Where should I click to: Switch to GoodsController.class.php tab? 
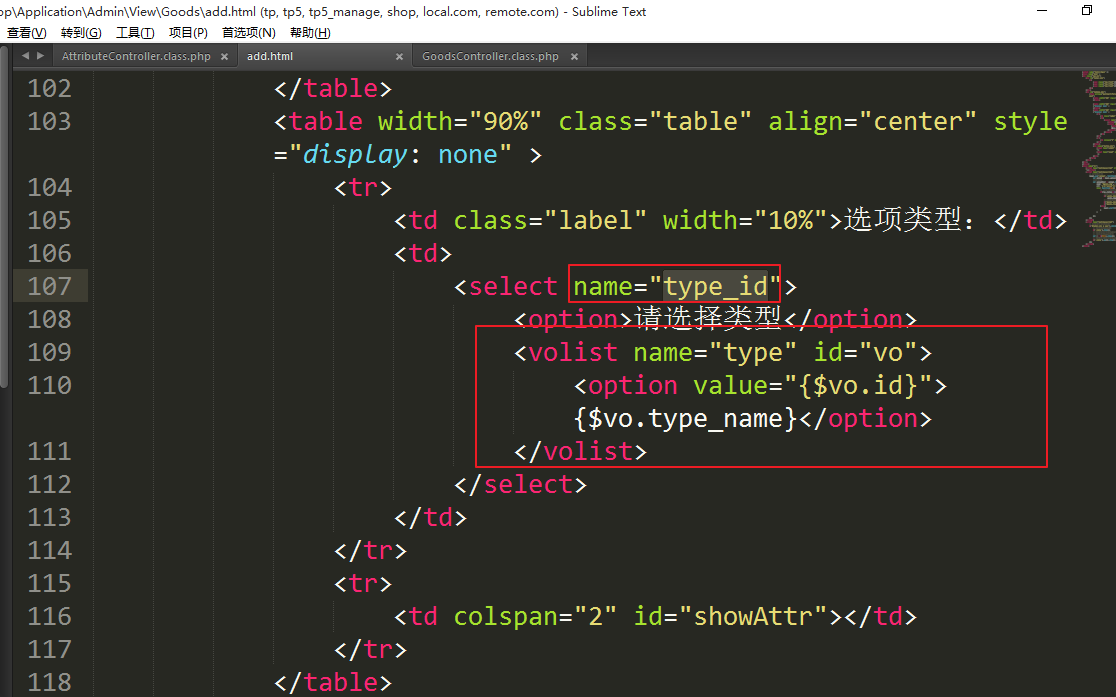point(490,57)
